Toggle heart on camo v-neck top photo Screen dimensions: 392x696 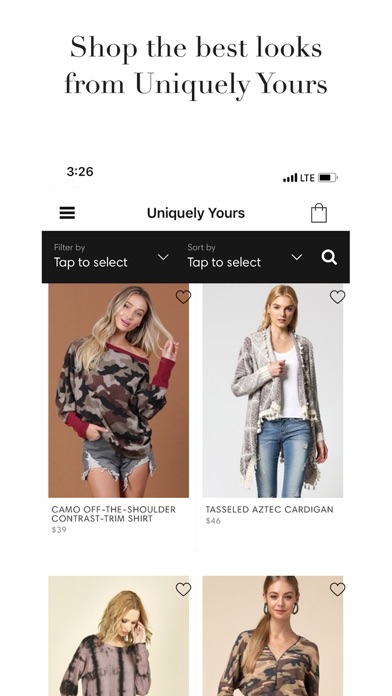pyautogui.click(x=337, y=589)
